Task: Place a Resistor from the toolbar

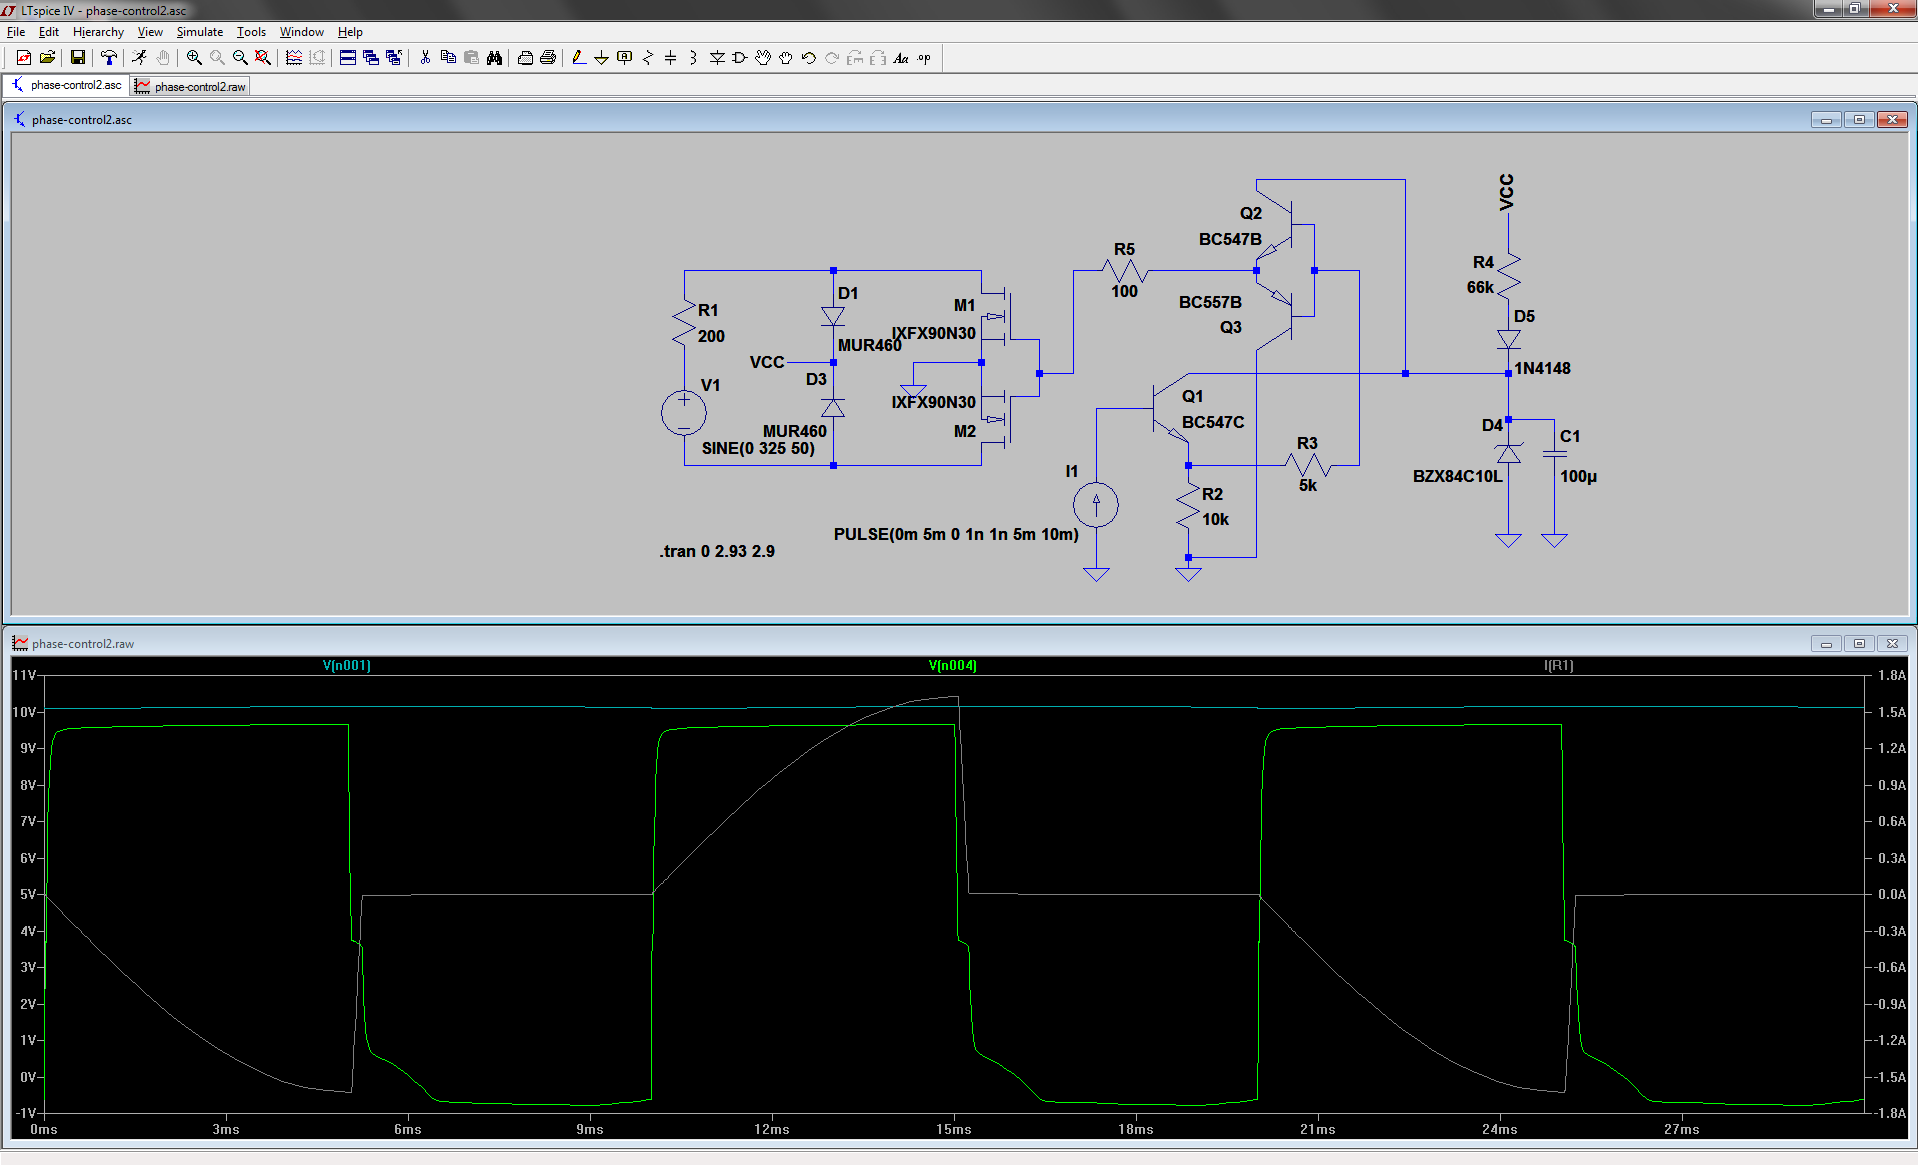Action: 648,58
